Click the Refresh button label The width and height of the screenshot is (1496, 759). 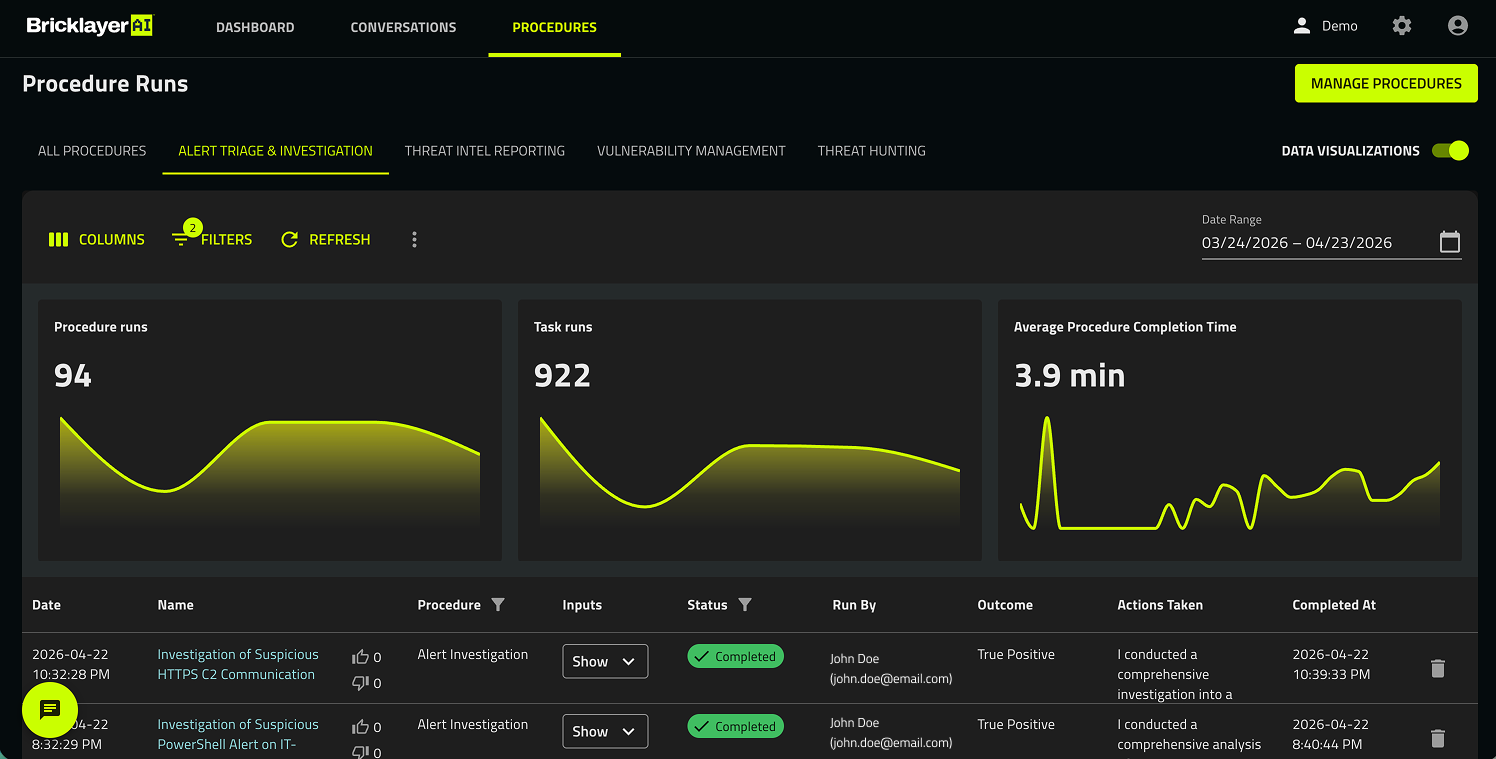pyautogui.click(x=340, y=240)
